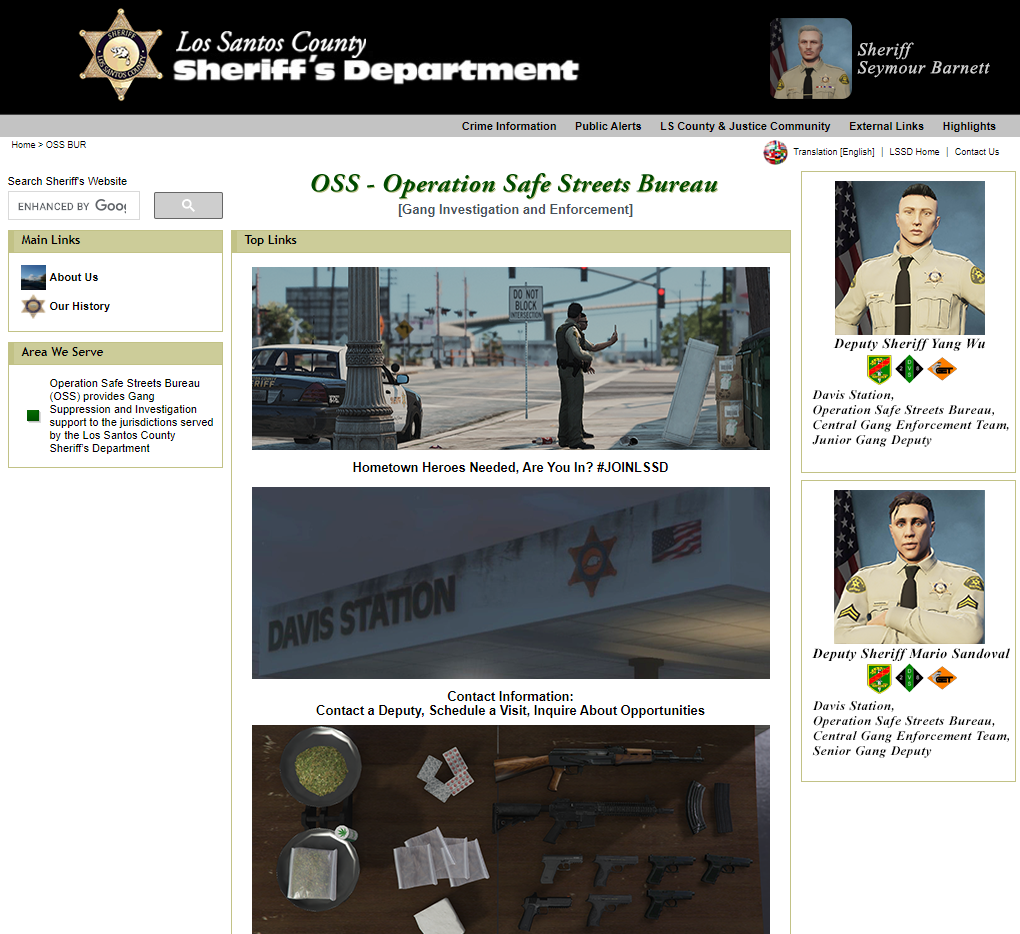Image resolution: width=1020 pixels, height=934 pixels.
Task: Click the Junior Gang Deputy text
Action: click(872, 440)
